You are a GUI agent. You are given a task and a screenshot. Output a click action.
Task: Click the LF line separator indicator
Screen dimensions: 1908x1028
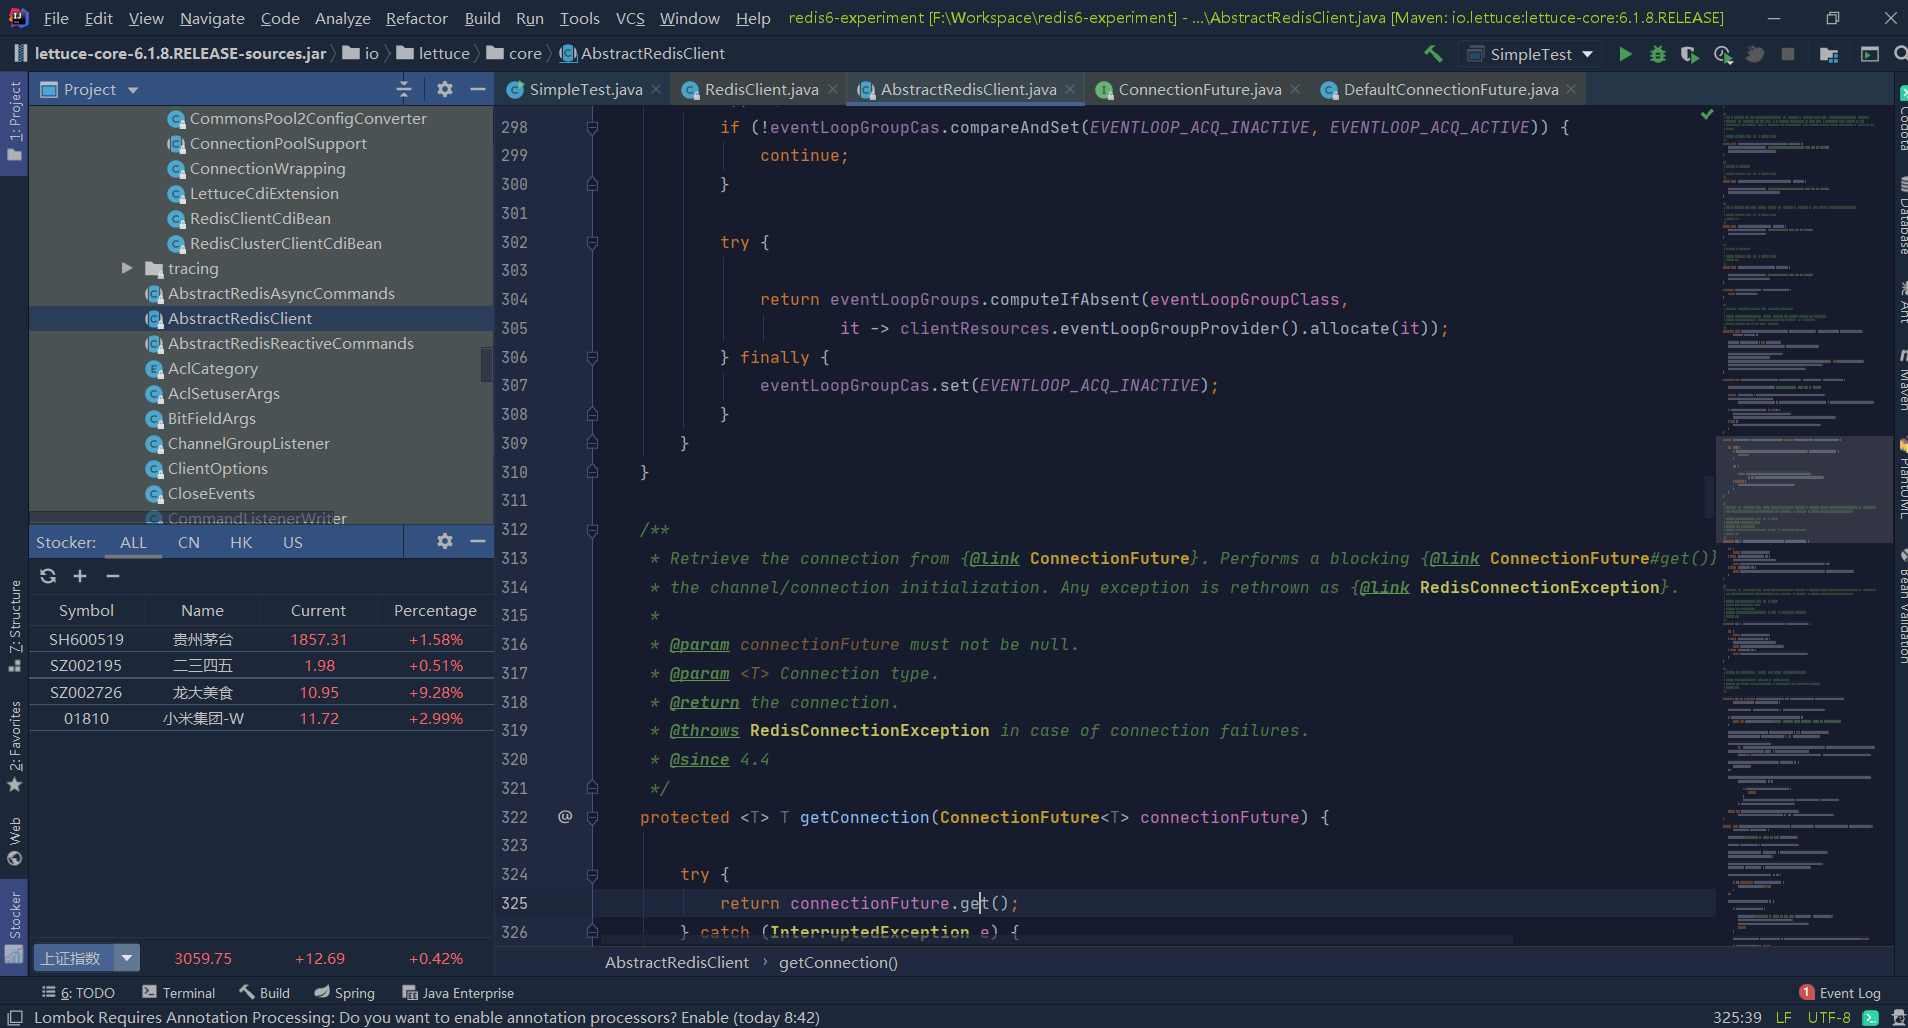coord(1783,1017)
